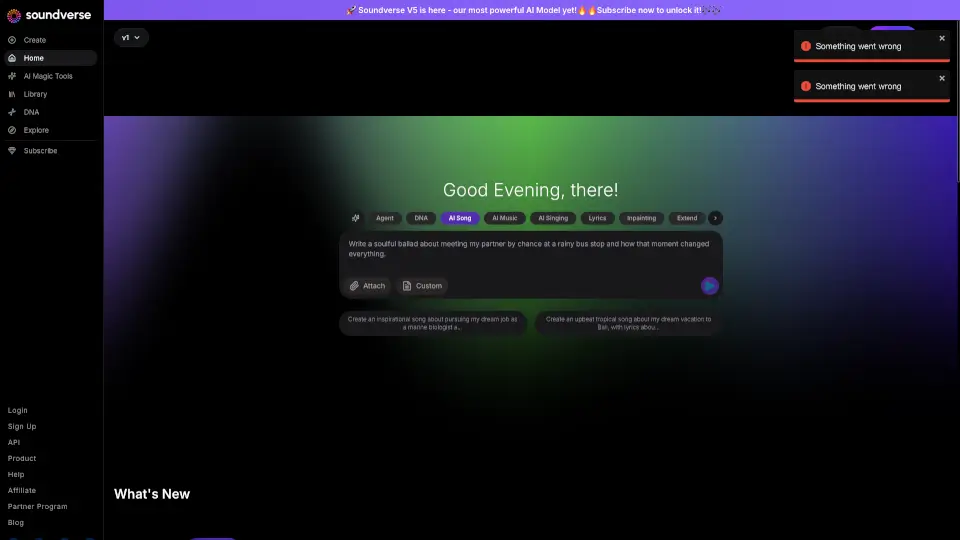Click the Soundverse V5 announcement banner

click(x=531, y=10)
